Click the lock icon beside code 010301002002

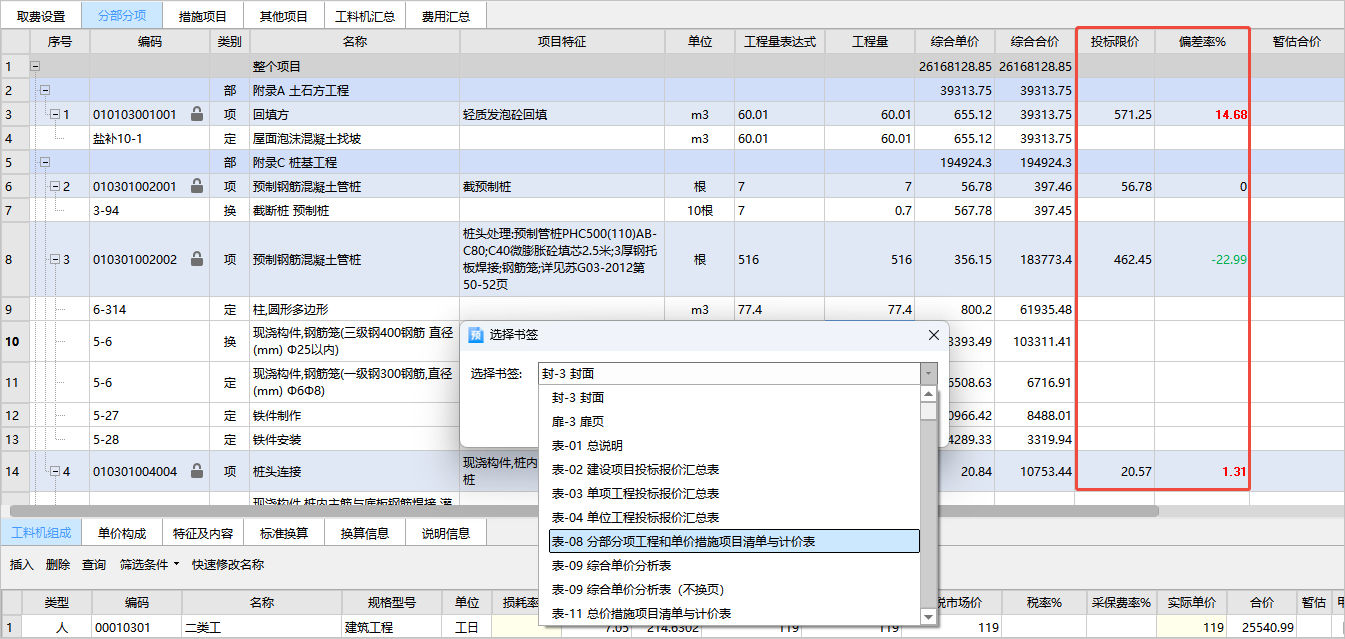(197, 260)
